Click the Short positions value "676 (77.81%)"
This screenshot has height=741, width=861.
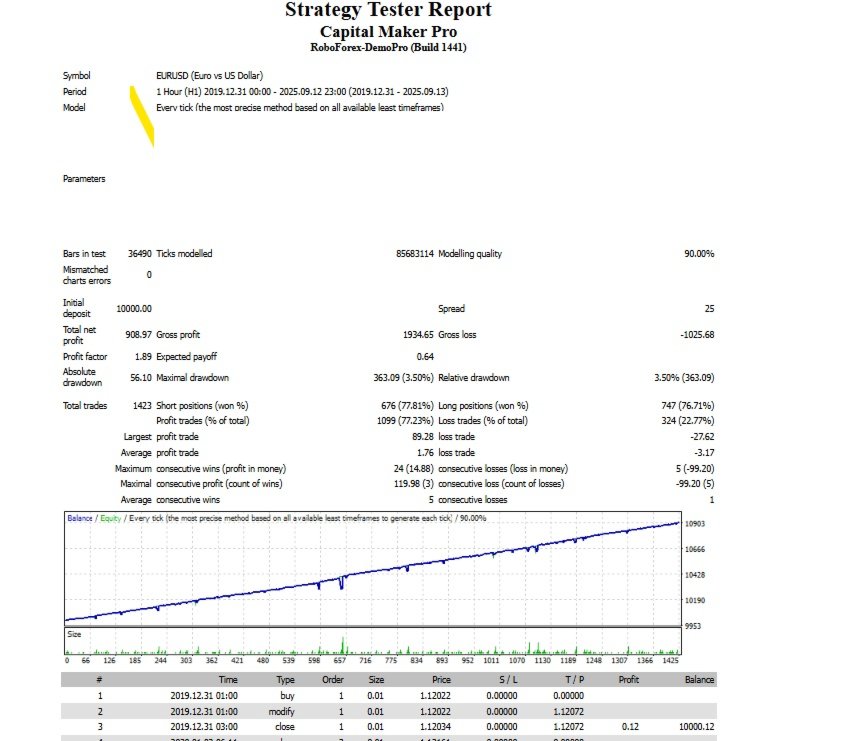point(407,406)
